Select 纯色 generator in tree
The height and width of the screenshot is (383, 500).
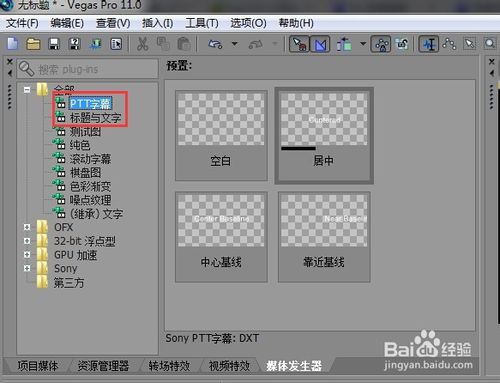tap(80, 145)
